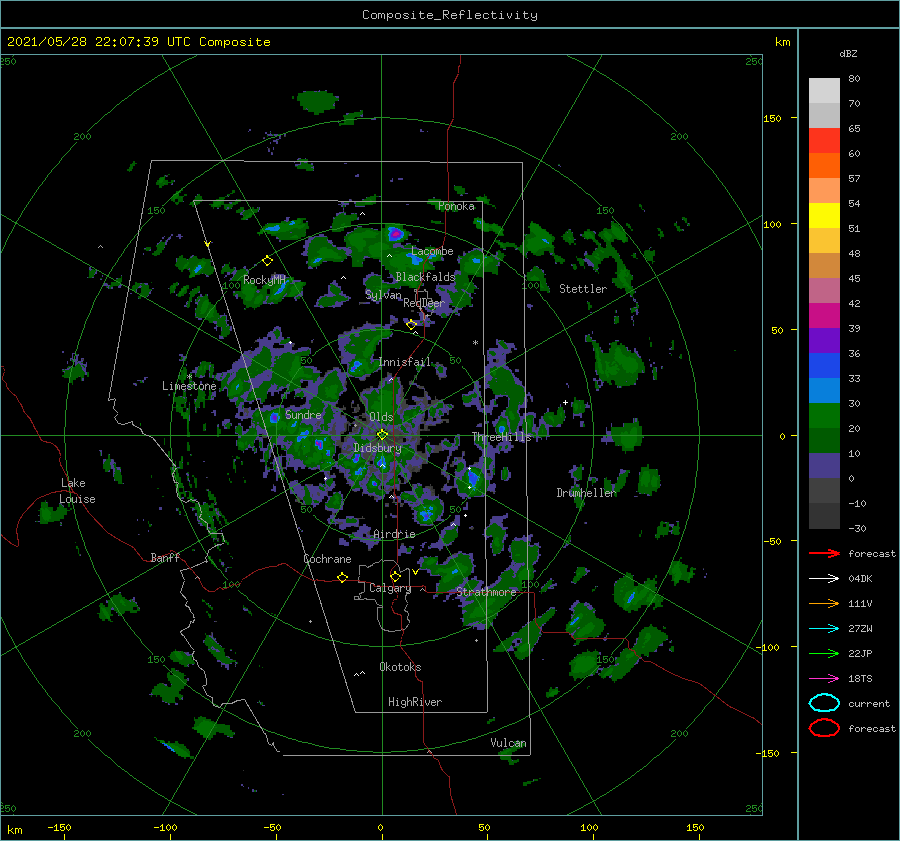900x841 pixels.
Task: Click the slate-purple 0–10 dBZ swatch
Action: point(824,465)
